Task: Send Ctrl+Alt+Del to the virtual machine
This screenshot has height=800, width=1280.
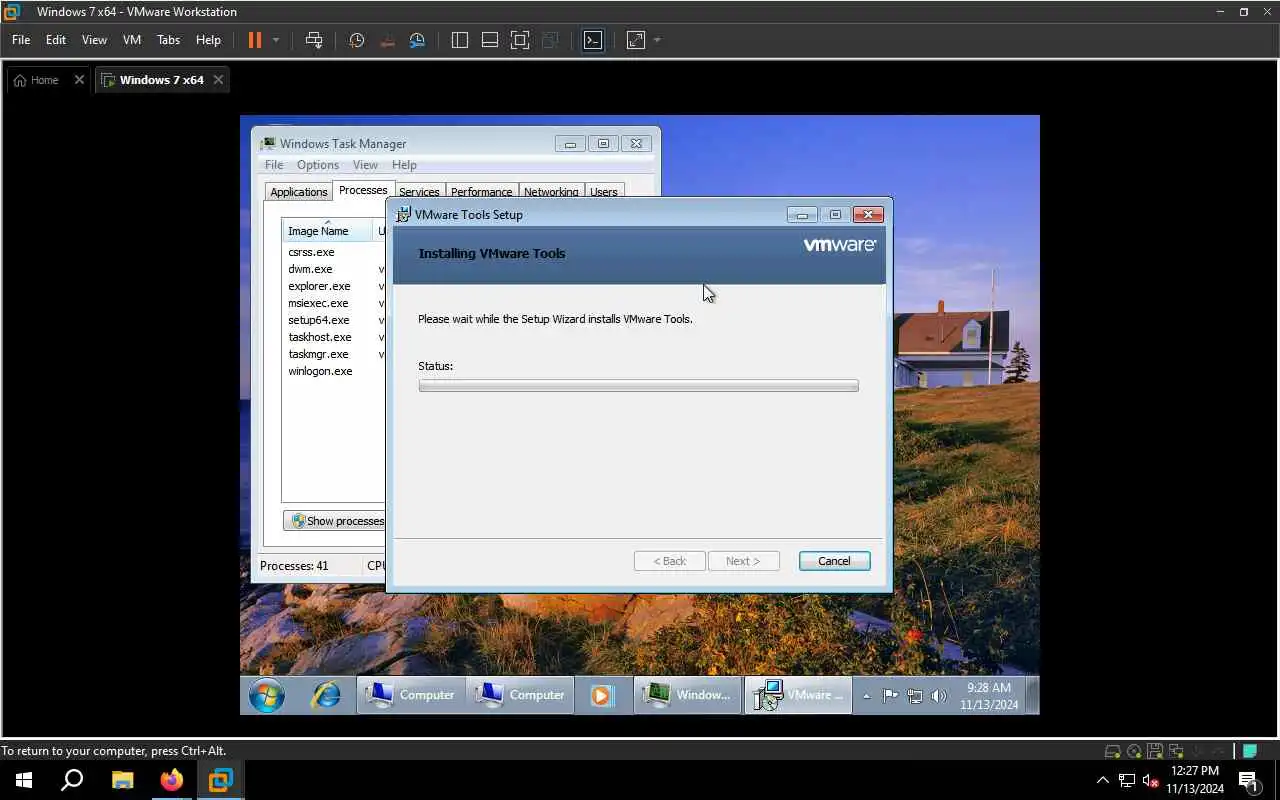Action: (314, 40)
